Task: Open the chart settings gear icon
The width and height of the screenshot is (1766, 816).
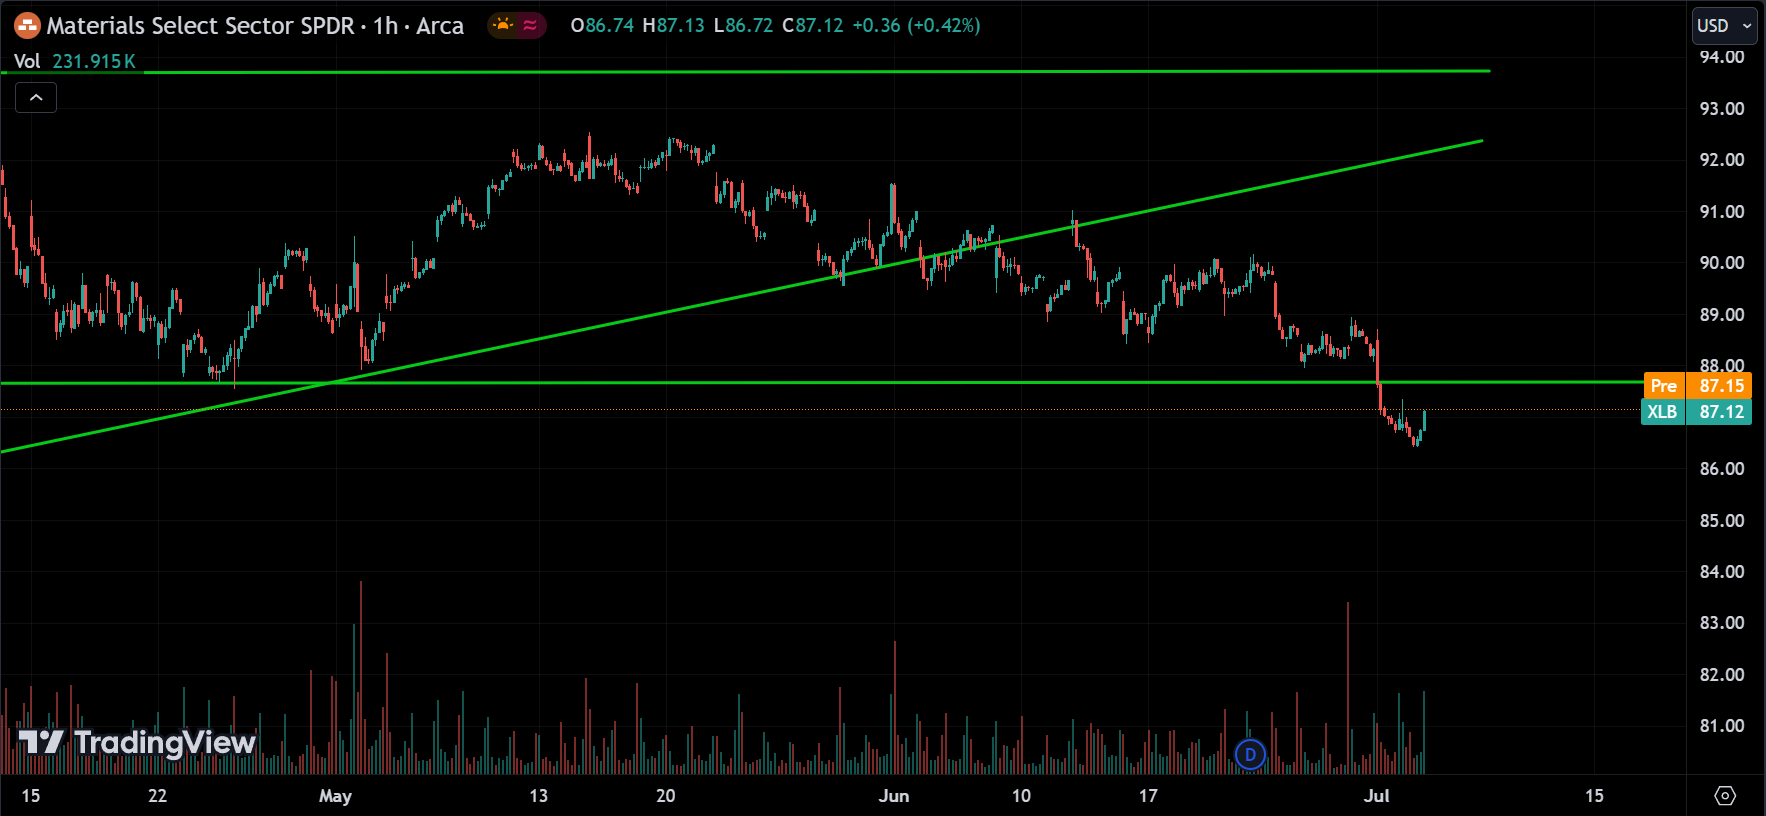Action: pos(1725,795)
